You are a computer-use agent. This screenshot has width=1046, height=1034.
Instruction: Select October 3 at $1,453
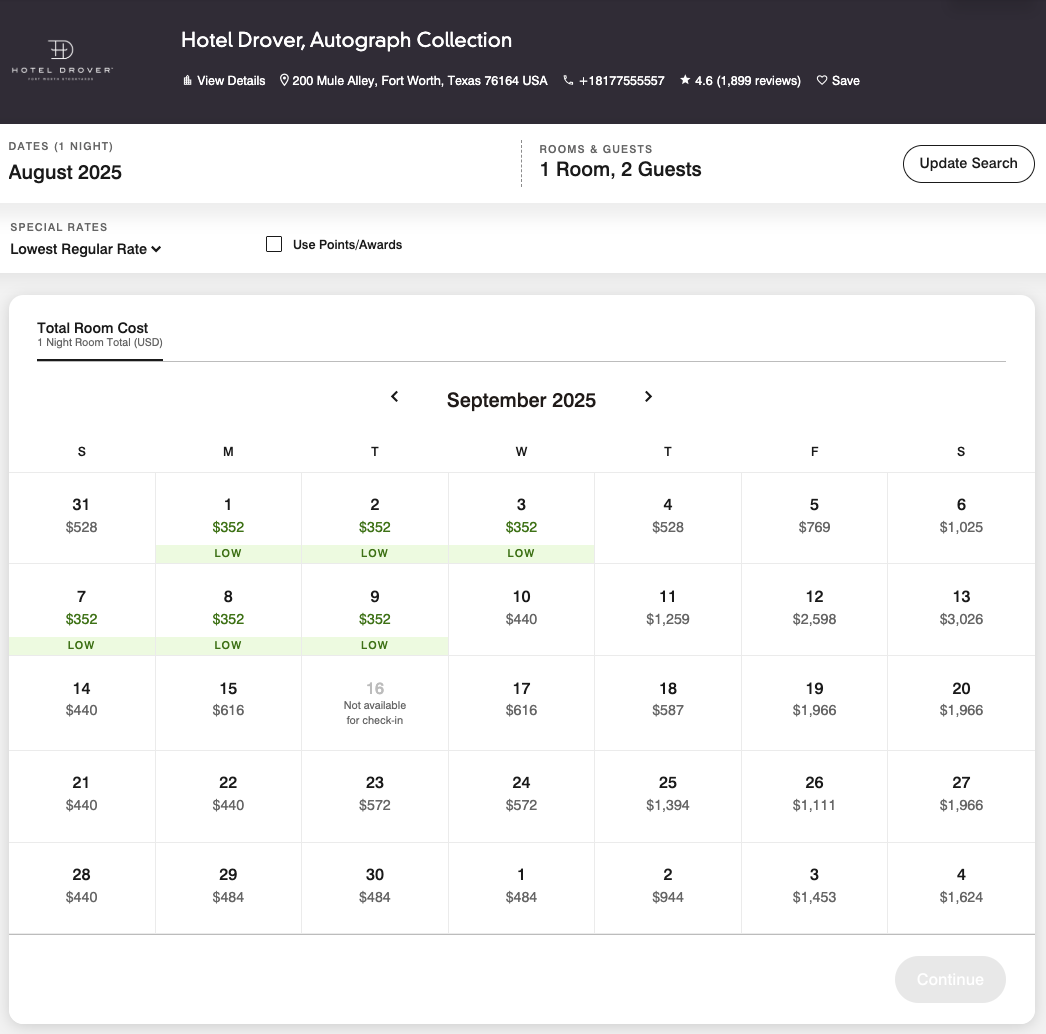coord(815,889)
